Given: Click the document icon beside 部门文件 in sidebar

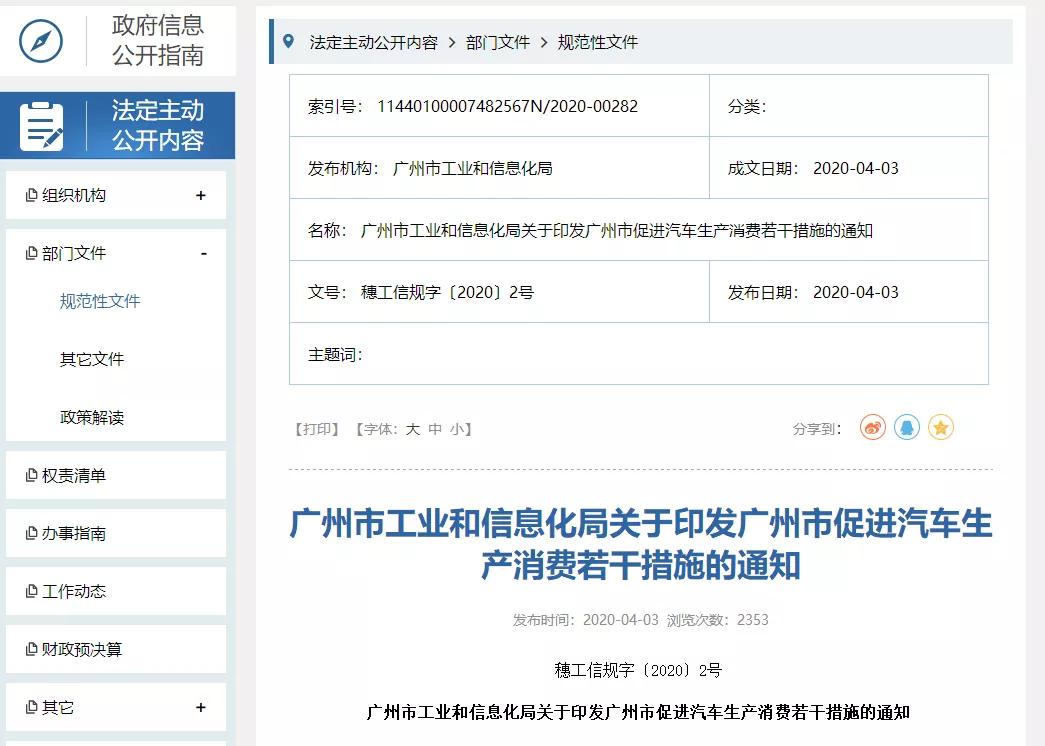Looking at the screenshot, I should pos(30,253).
